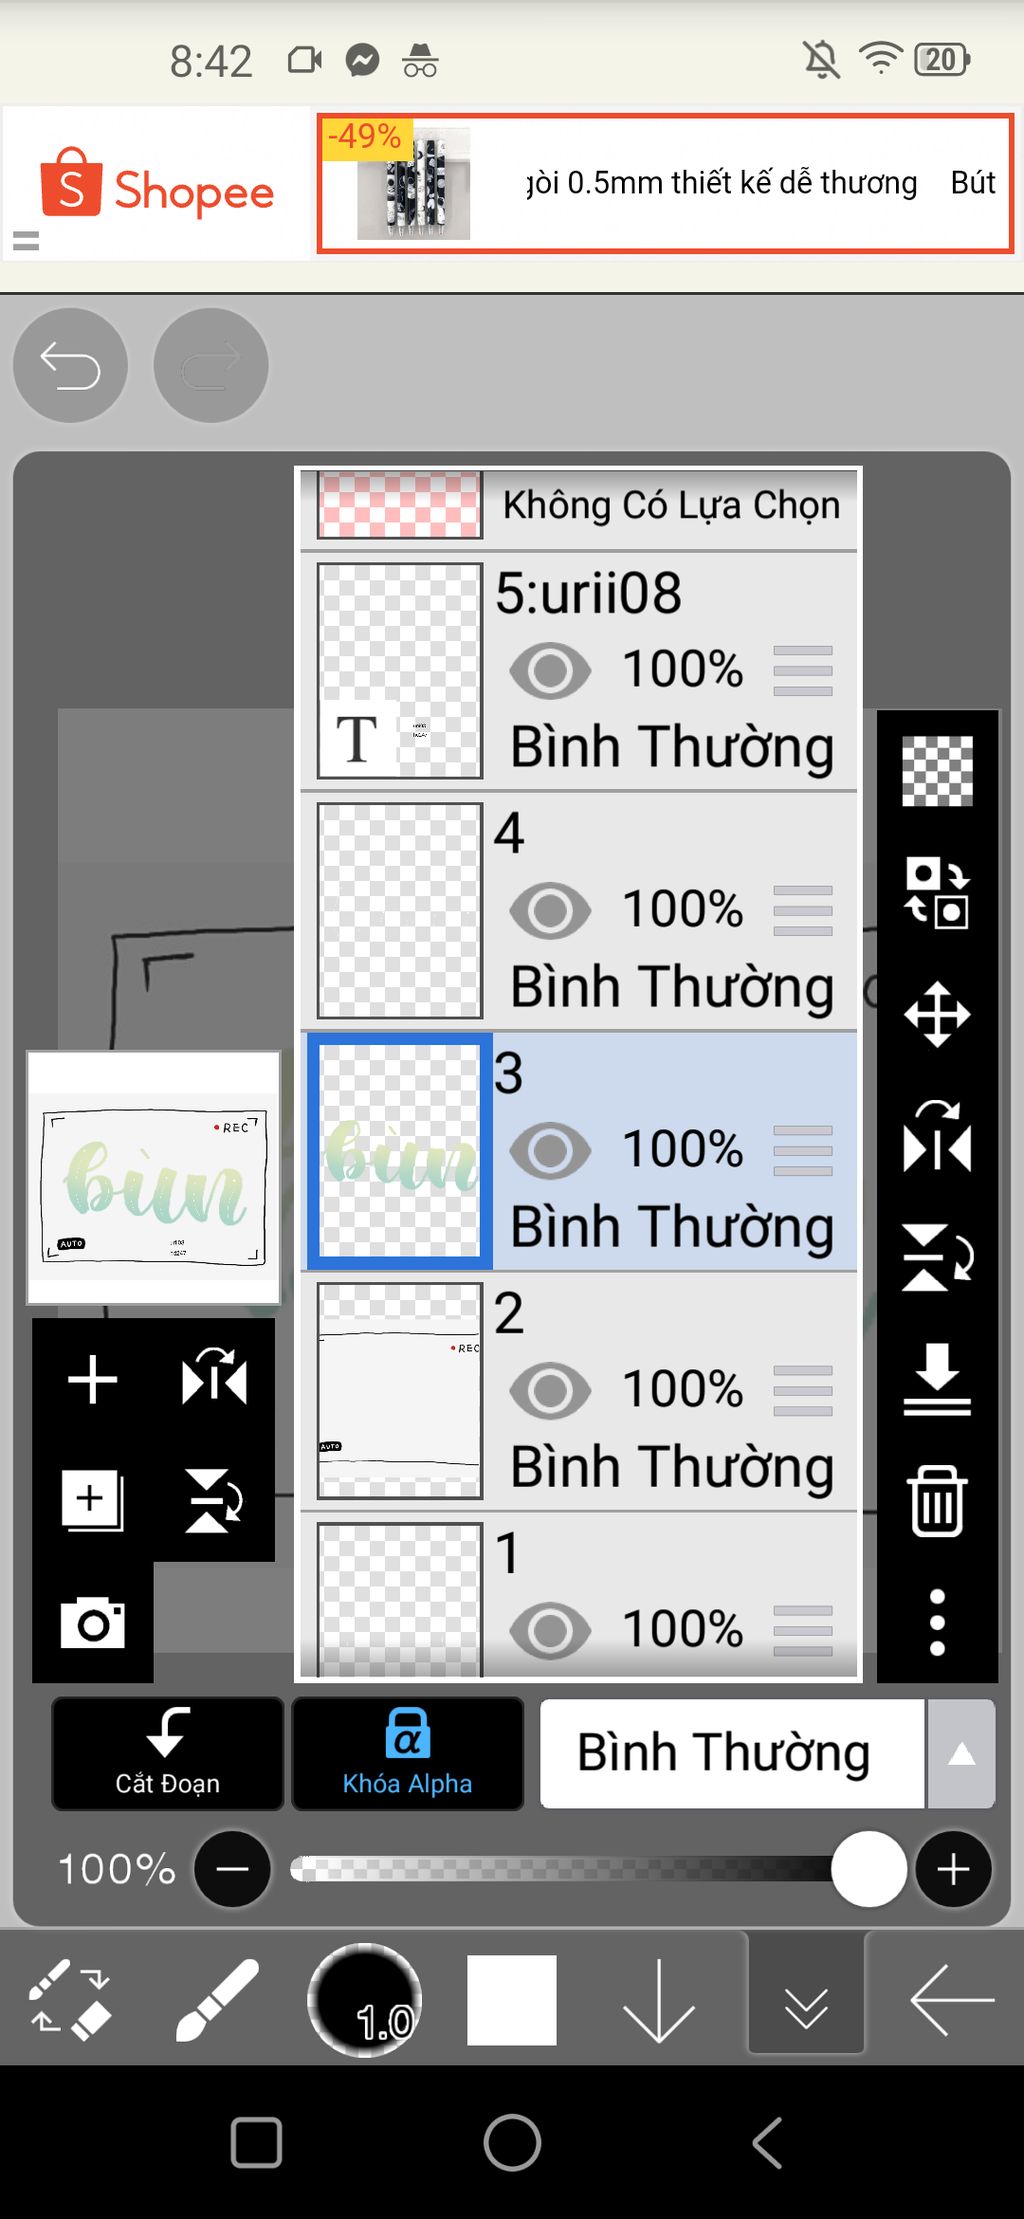
Task: Select the brush tool in bottom toolbar
Action: [217, 1999]
